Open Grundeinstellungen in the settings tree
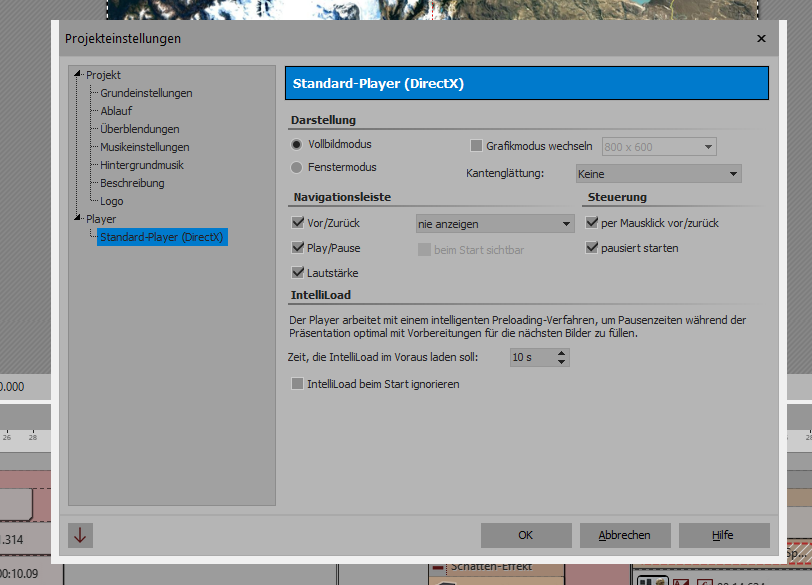The image size is (812, 585). 146,93
